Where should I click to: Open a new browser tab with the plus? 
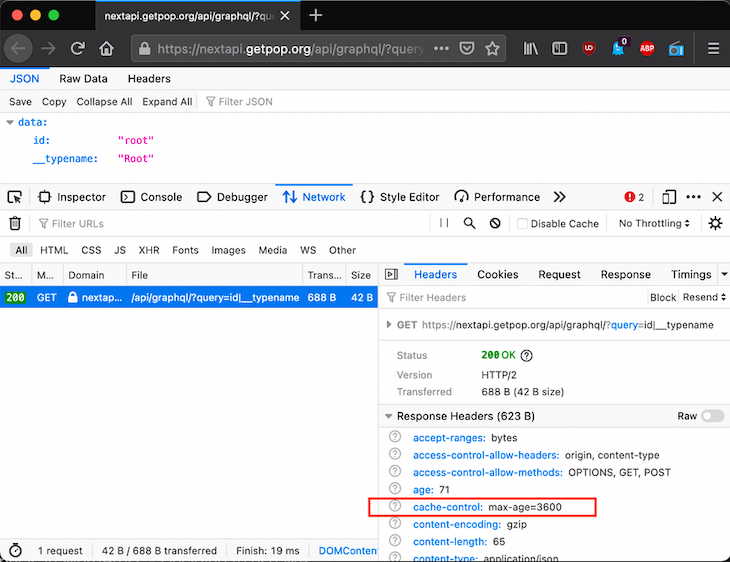(x=316, y=15)
